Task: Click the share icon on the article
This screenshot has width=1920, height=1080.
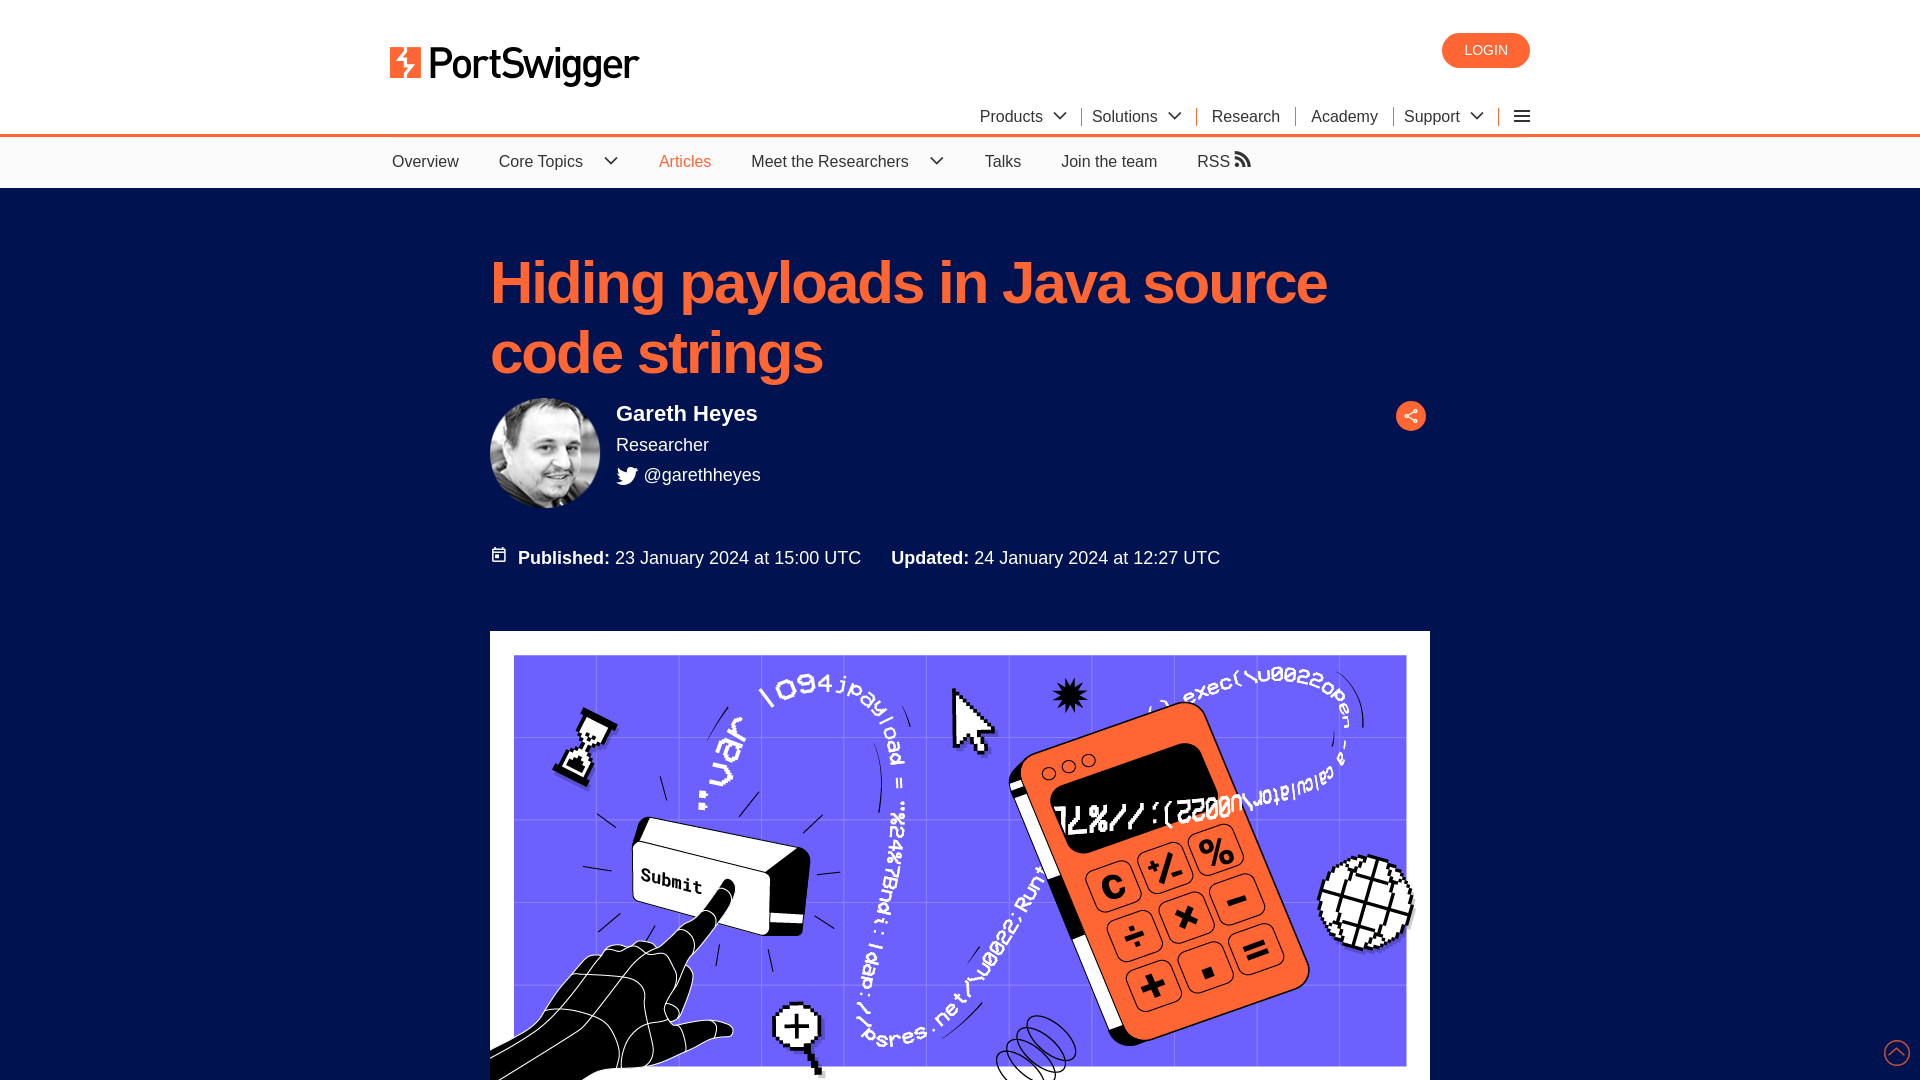Action: click(x=1411, y=417)
